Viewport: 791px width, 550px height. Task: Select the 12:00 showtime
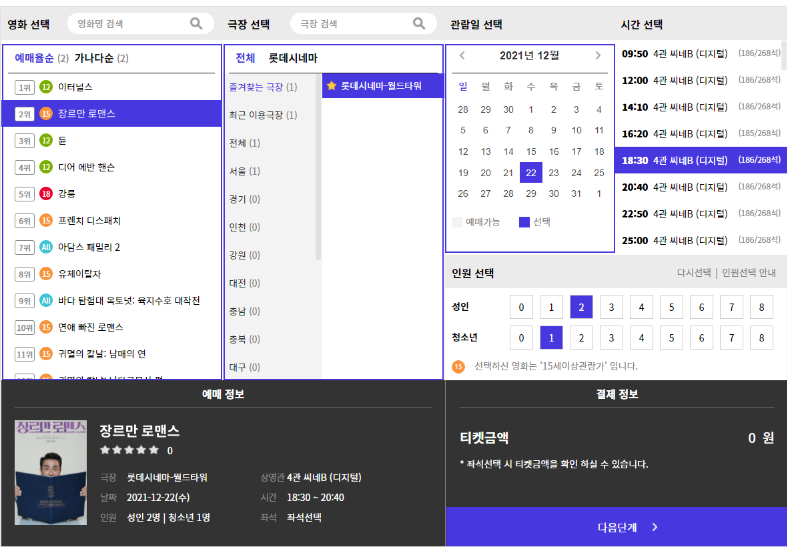[701, 80]
